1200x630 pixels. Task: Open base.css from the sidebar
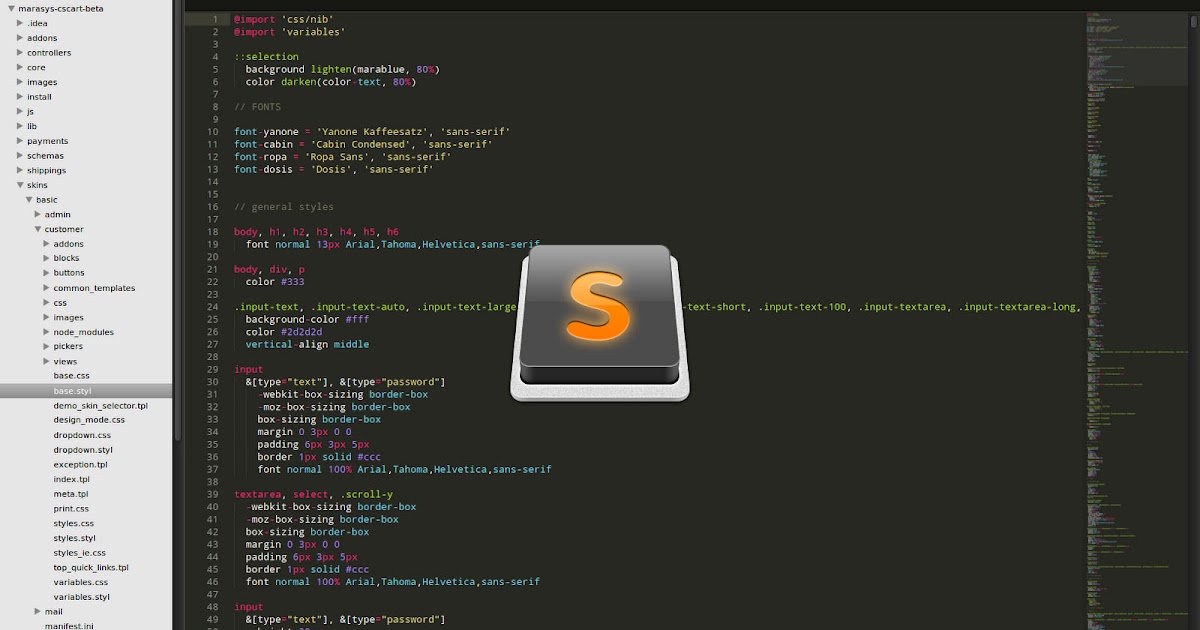point(71,375)
